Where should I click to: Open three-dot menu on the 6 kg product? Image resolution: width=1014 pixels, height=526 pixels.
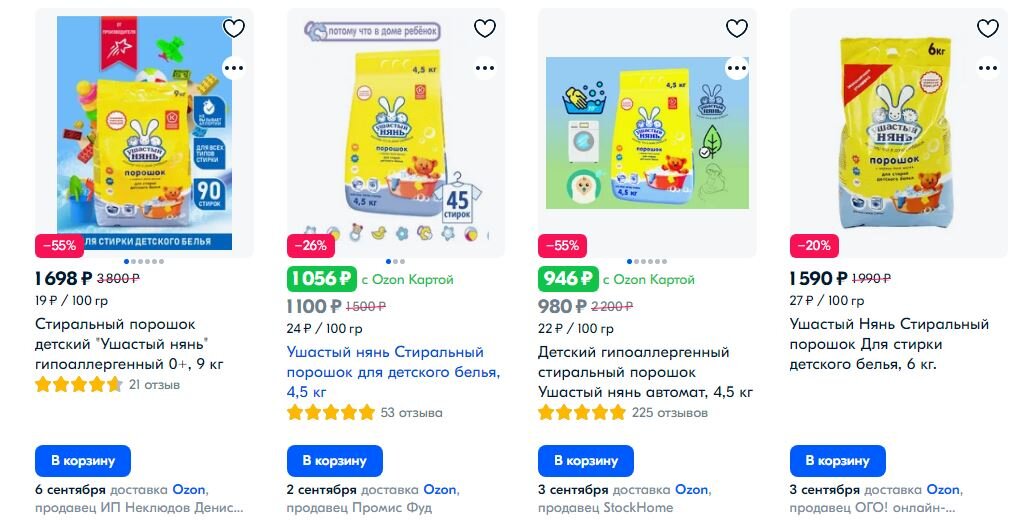[x=987, y=68]
